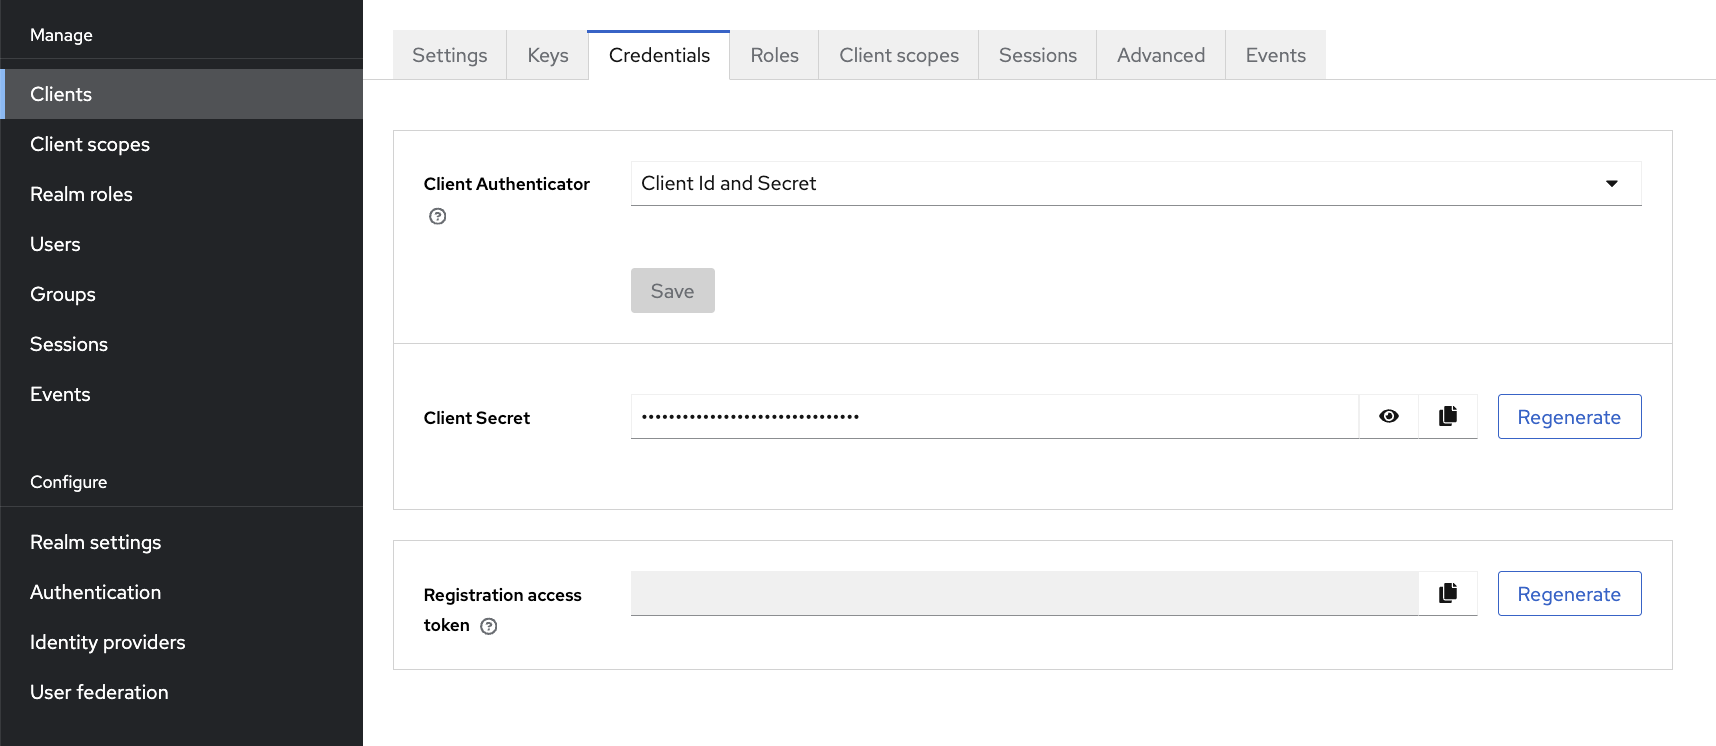Open Events in the sidebar
Screen dimensions: 1716x746
tap(181, 394)
